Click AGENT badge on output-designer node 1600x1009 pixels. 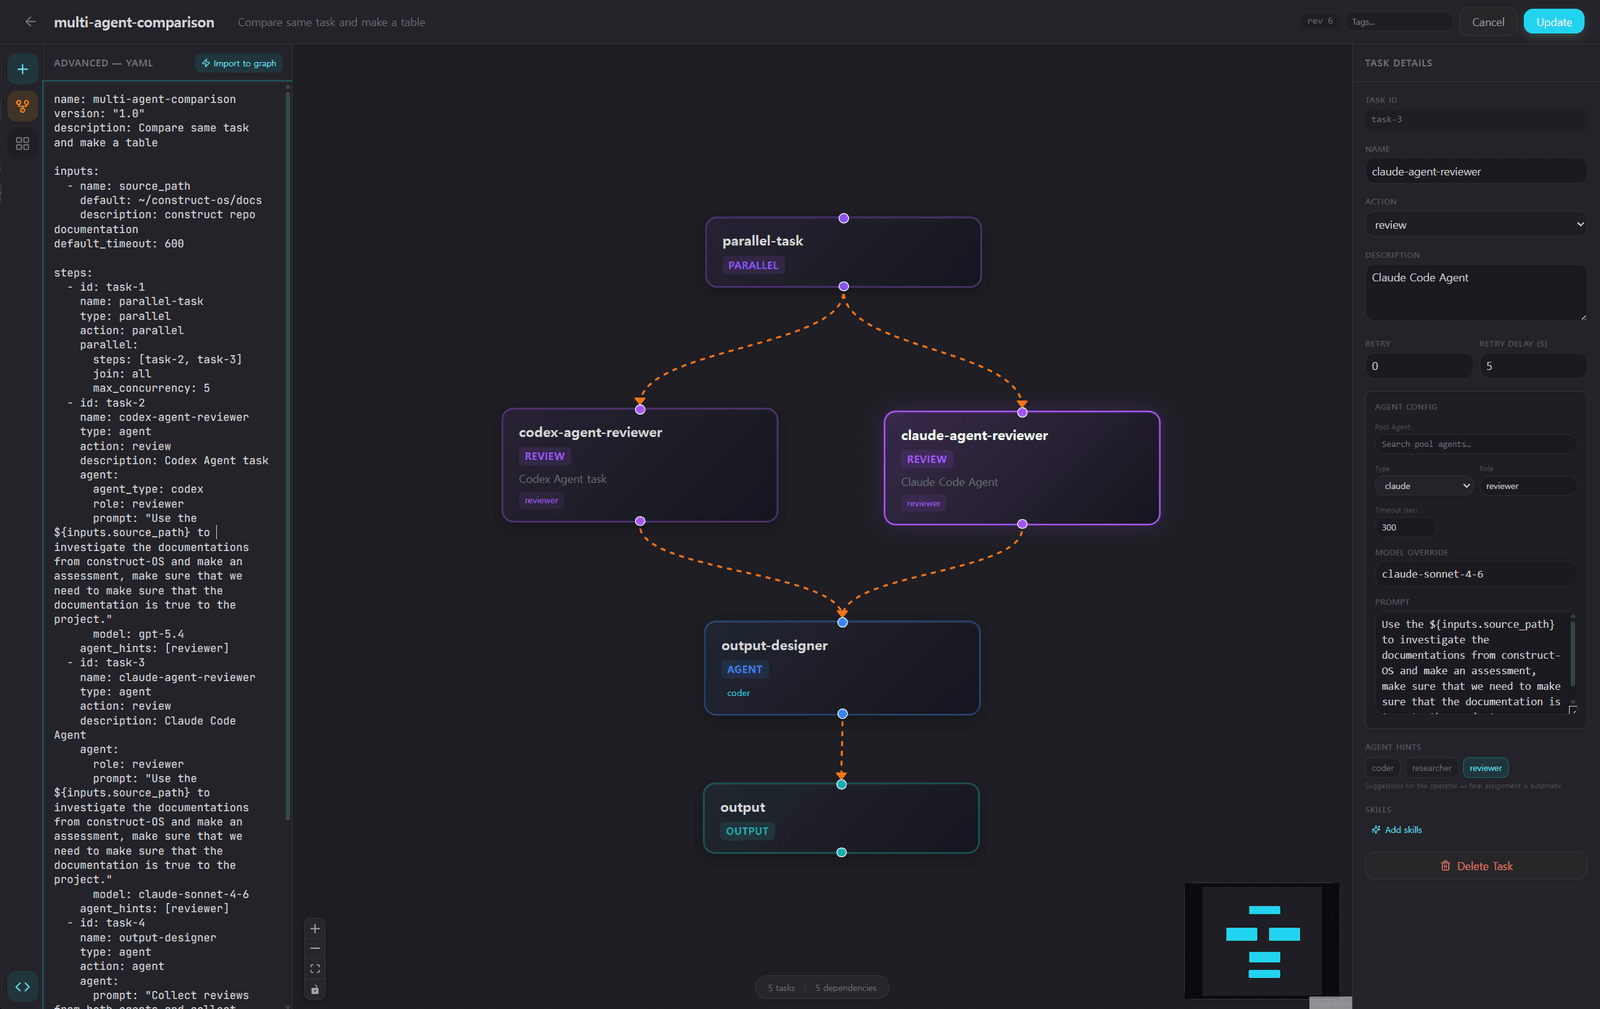tap(744, 669)
